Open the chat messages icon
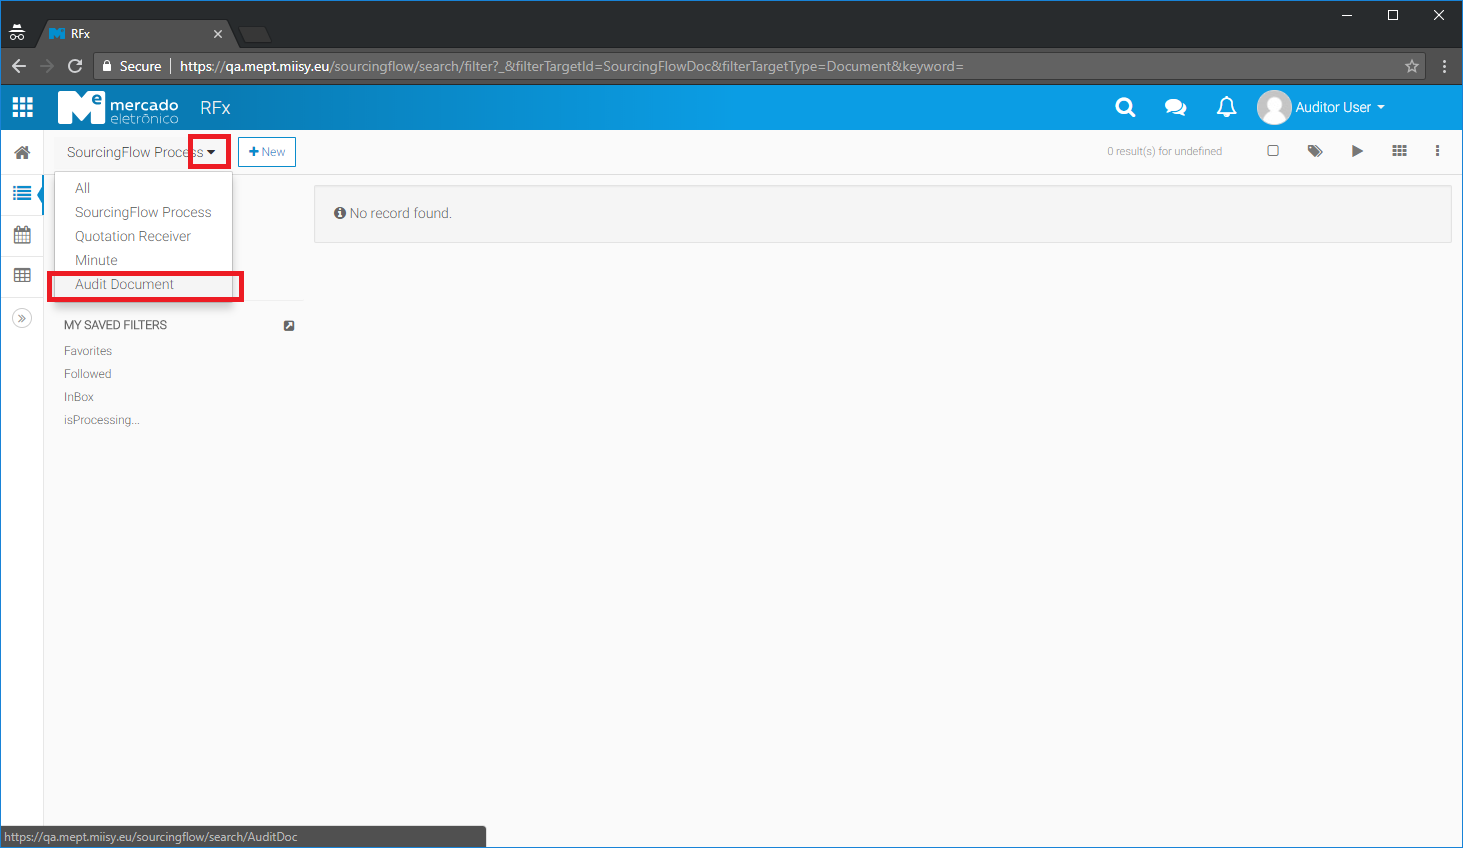Screen dimensions: 1463x848 pyautogui.click(x=1175, y=107)
